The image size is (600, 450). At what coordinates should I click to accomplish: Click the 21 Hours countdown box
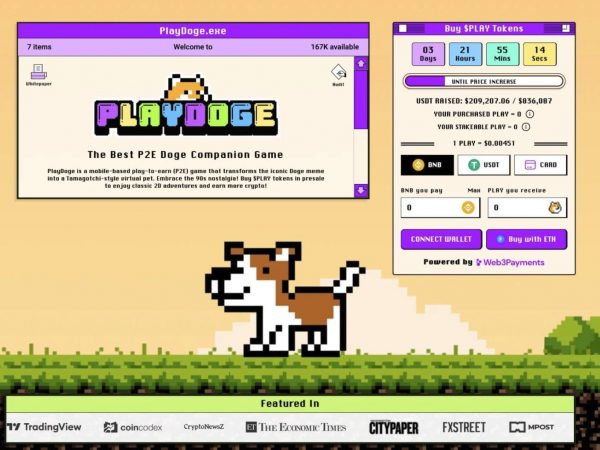point(465,54)
